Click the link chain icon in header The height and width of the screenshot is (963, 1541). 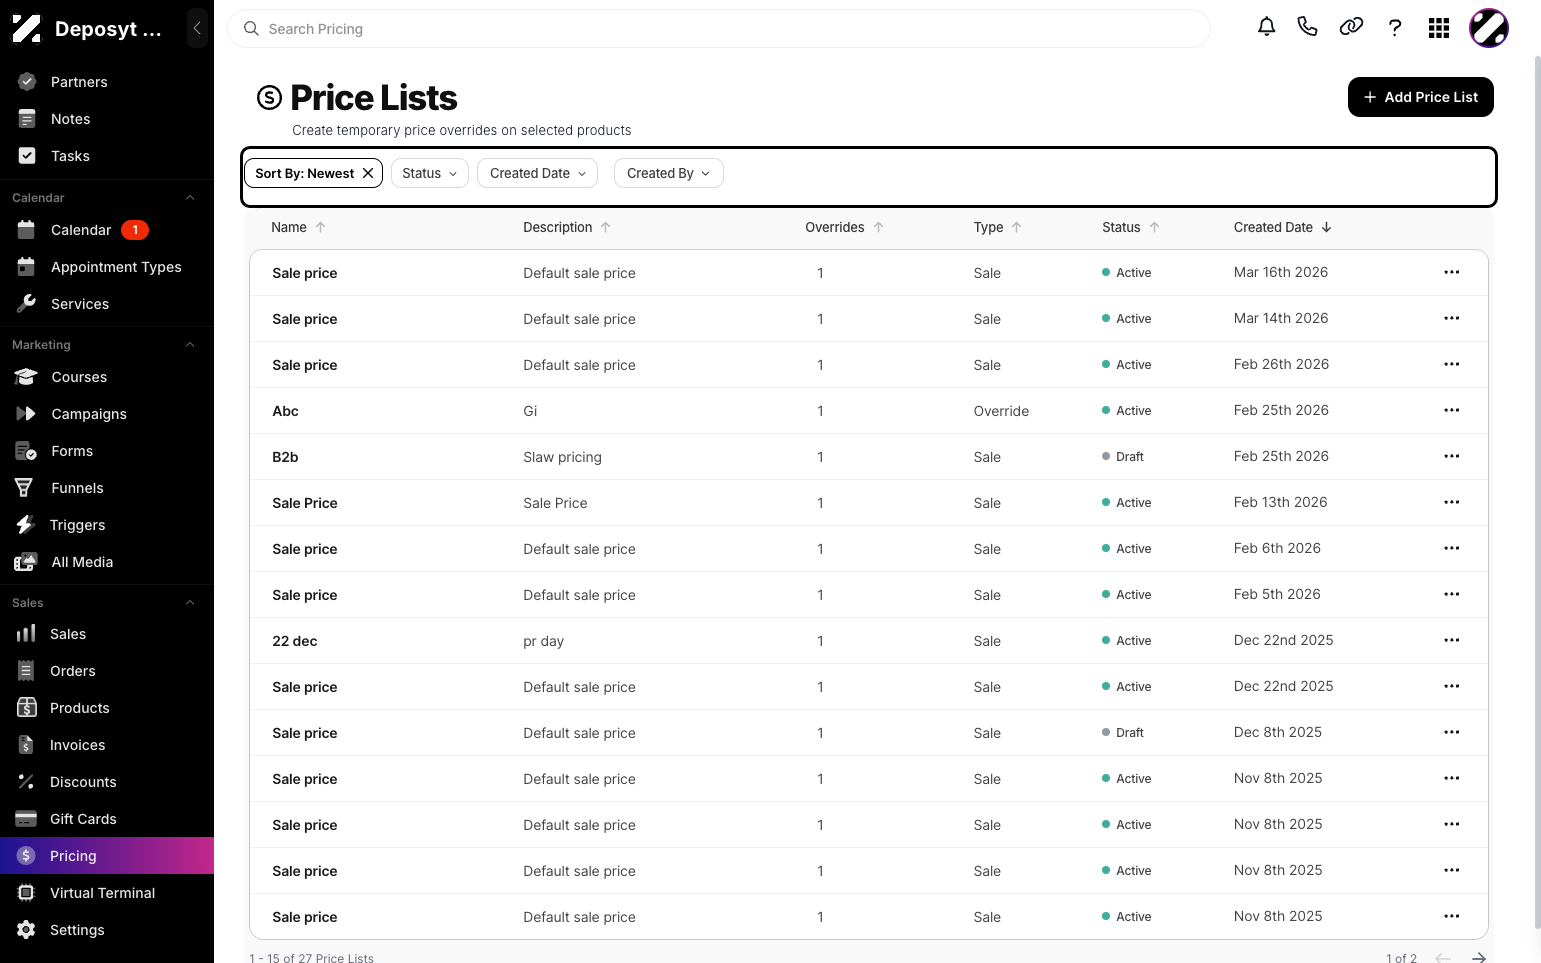click(1351, 27)
